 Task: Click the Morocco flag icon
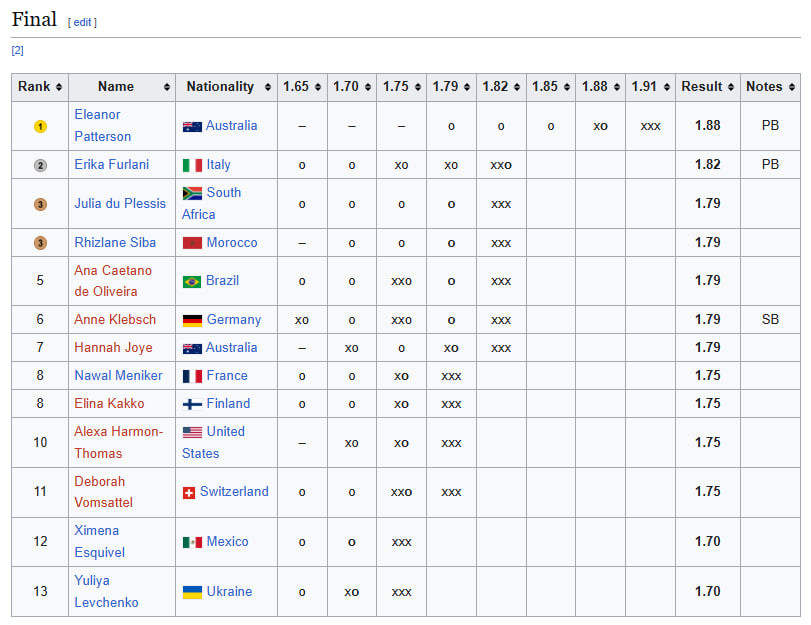pos(192,243)
